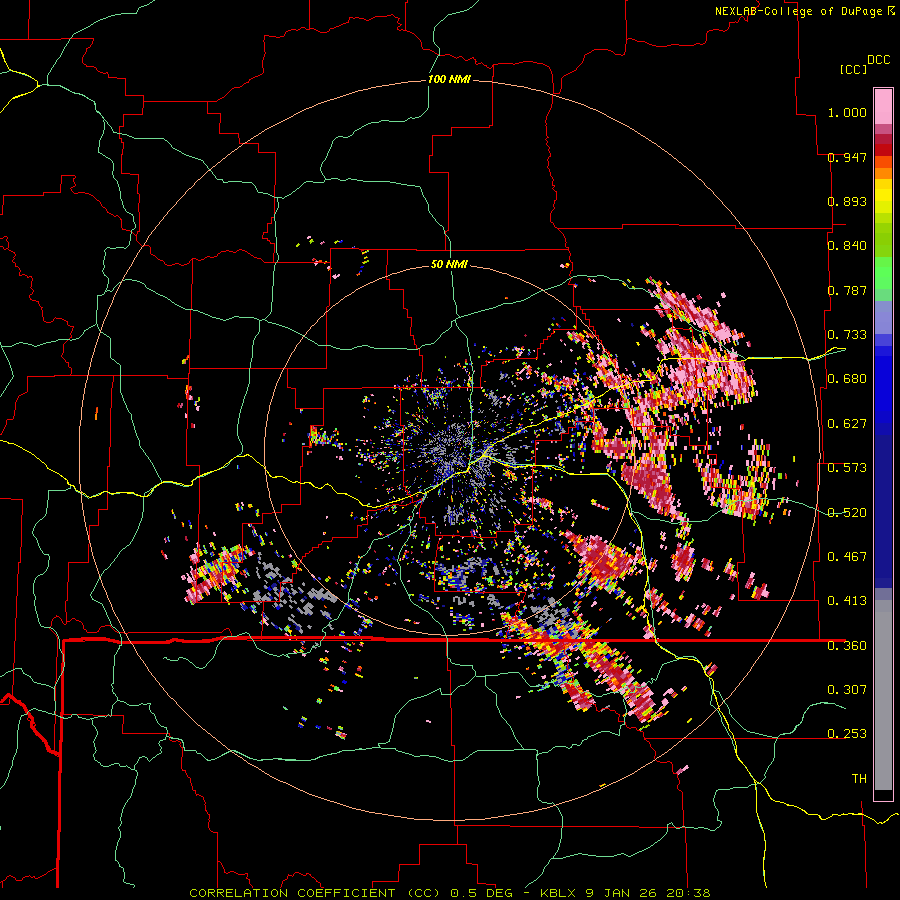
Task: Click the 100 NMI range ring label
Action: (x=449, y=79)
